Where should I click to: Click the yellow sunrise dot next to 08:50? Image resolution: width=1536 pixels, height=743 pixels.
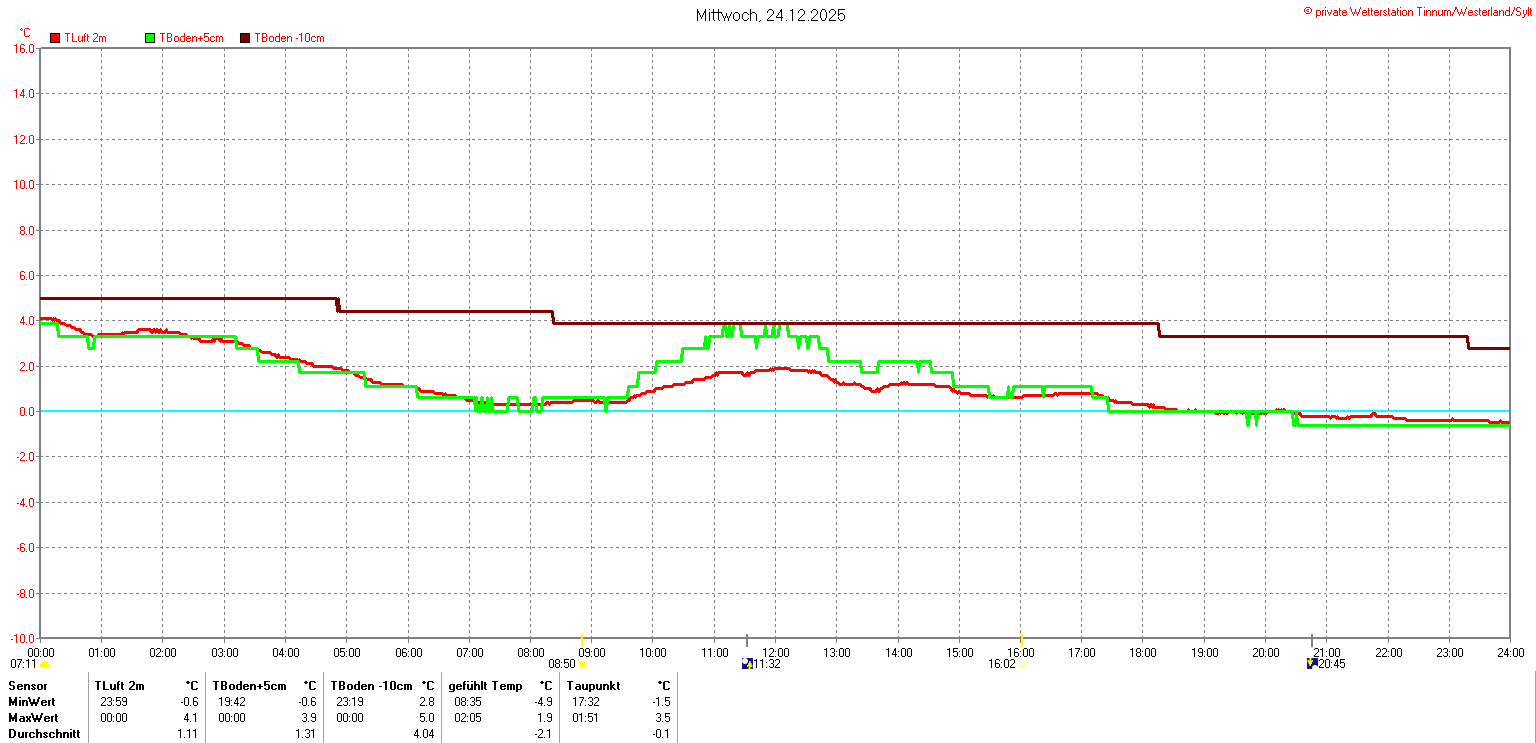[583, 664]
